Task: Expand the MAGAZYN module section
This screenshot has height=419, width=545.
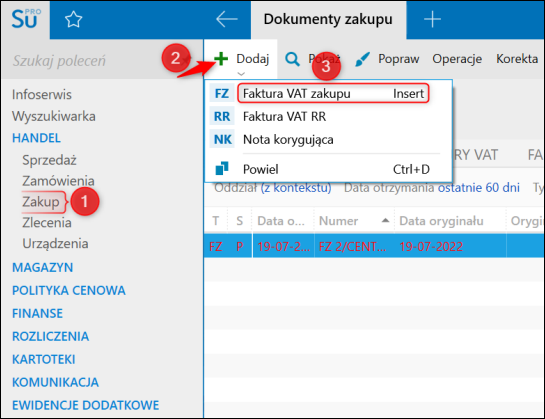Action: [x=42, y=267]
